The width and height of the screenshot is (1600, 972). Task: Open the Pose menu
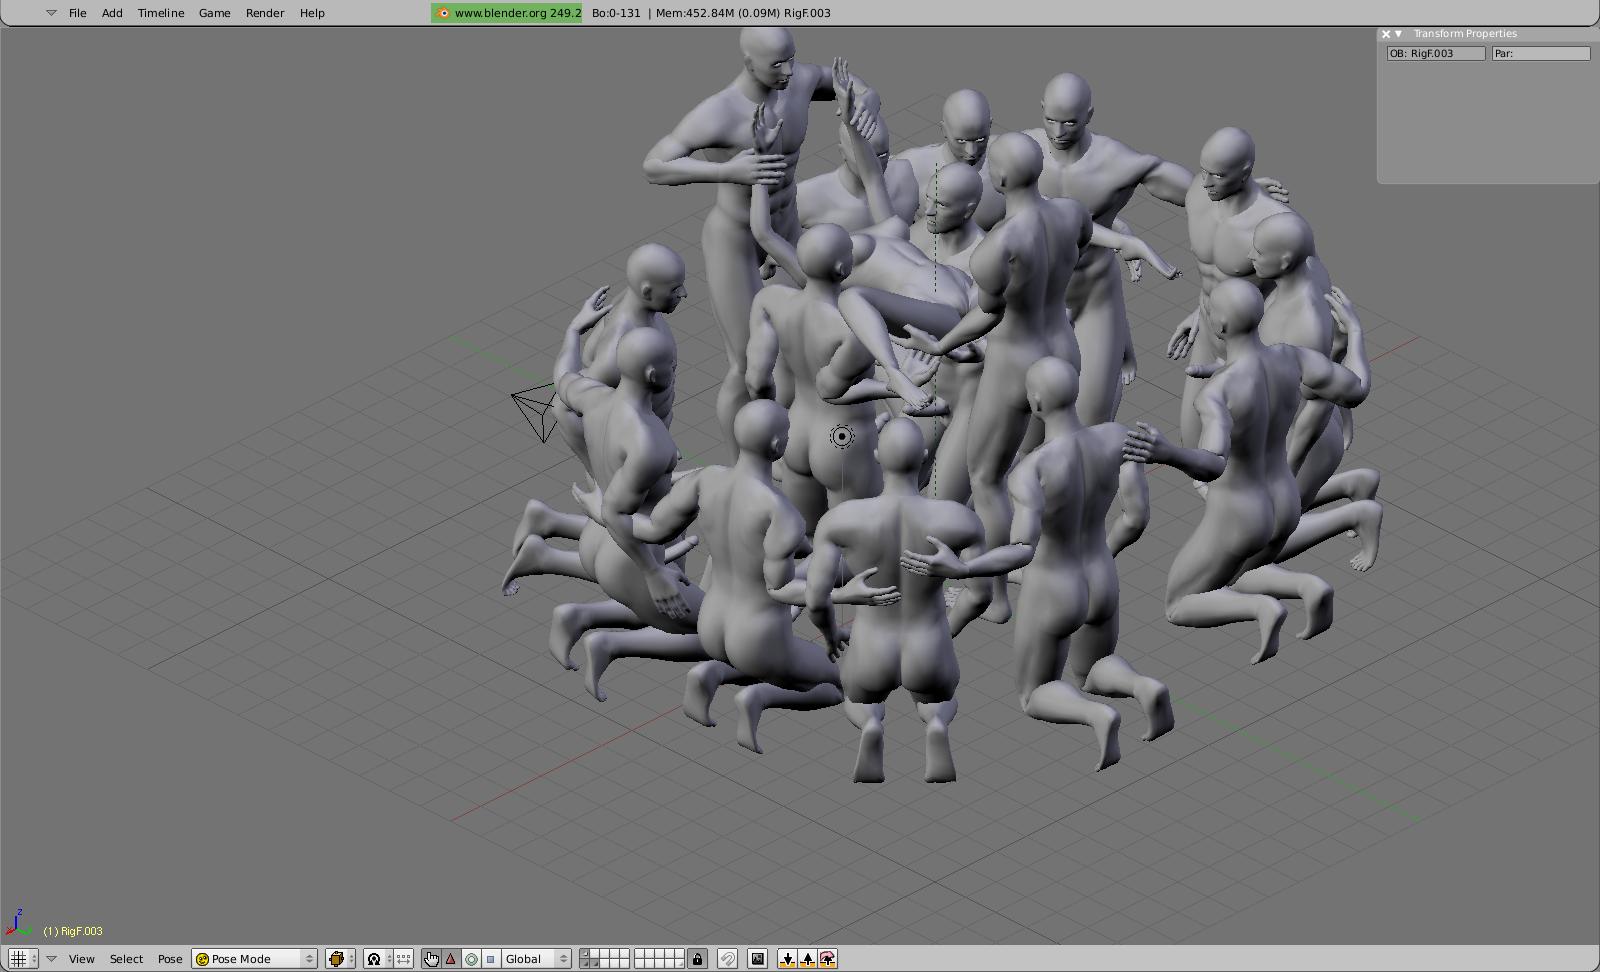pos(170,959)
